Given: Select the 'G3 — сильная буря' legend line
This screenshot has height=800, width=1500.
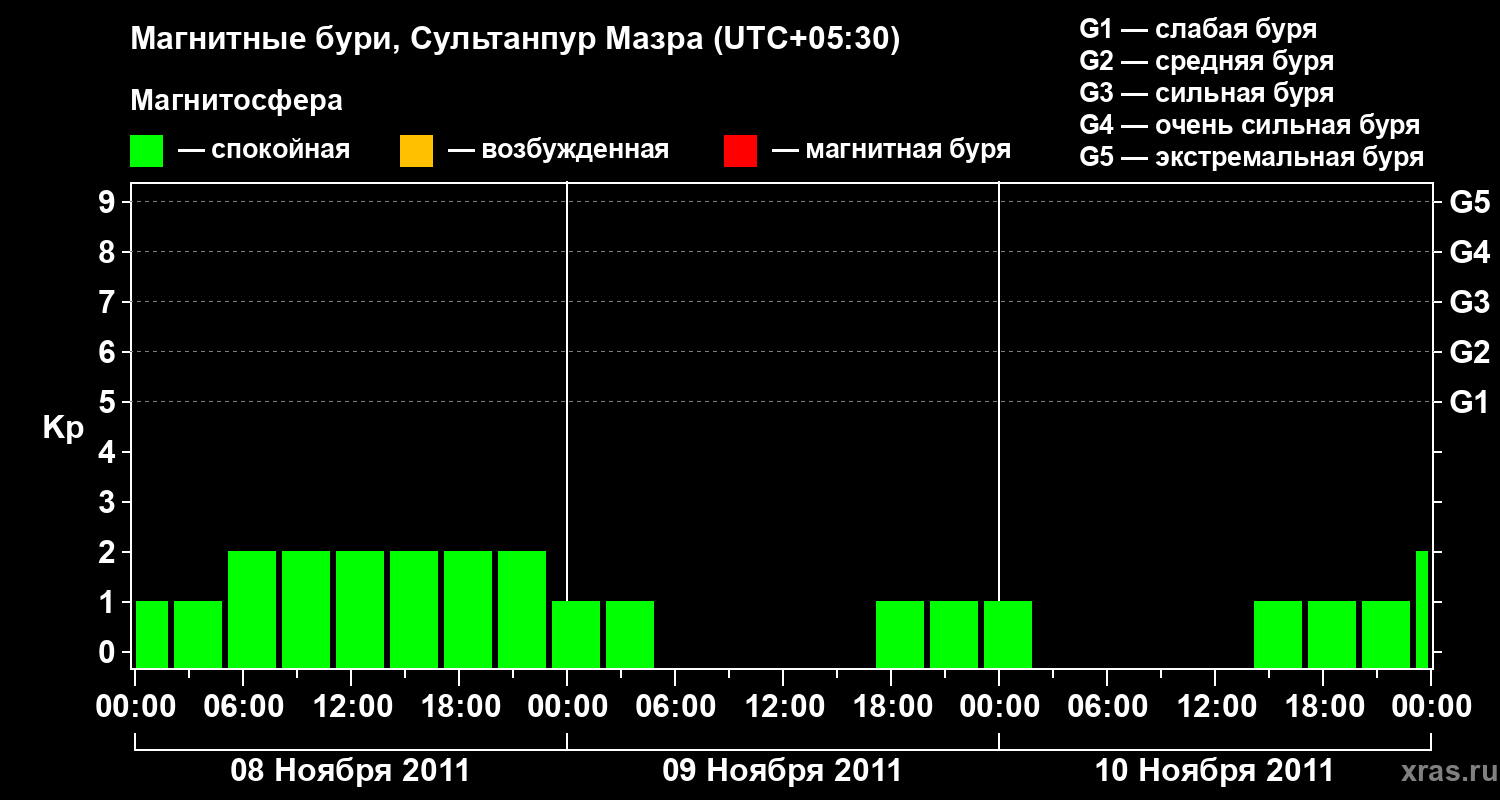Looking at the screenshot, I should 1207,93.
